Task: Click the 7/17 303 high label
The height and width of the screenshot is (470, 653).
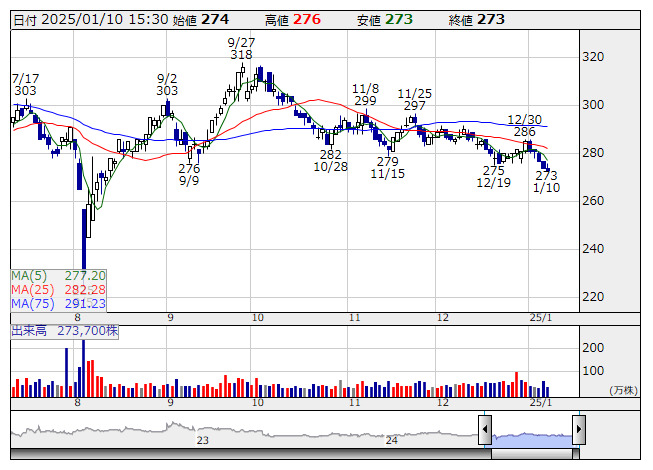Action: (25, 85)
